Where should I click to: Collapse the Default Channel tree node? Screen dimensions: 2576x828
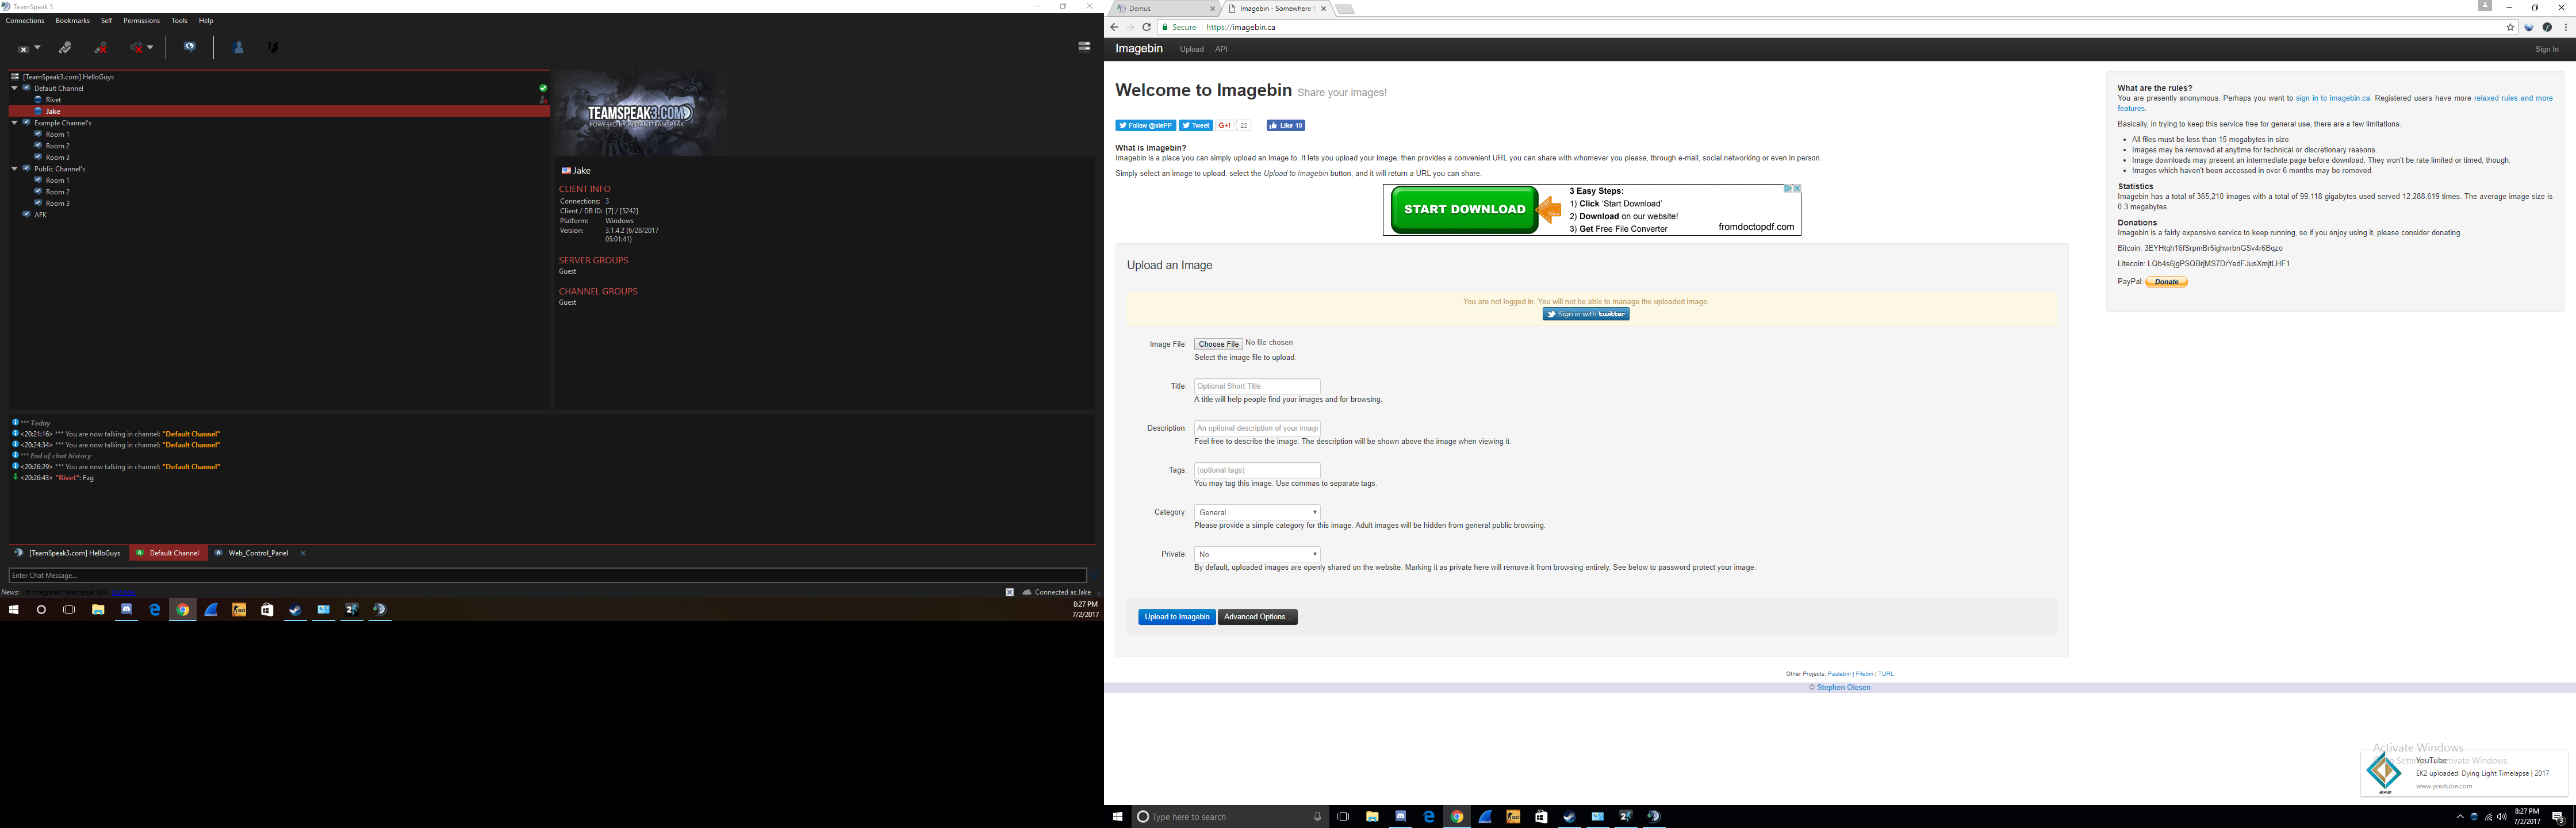pyautogui.click(x=14, y=88)
